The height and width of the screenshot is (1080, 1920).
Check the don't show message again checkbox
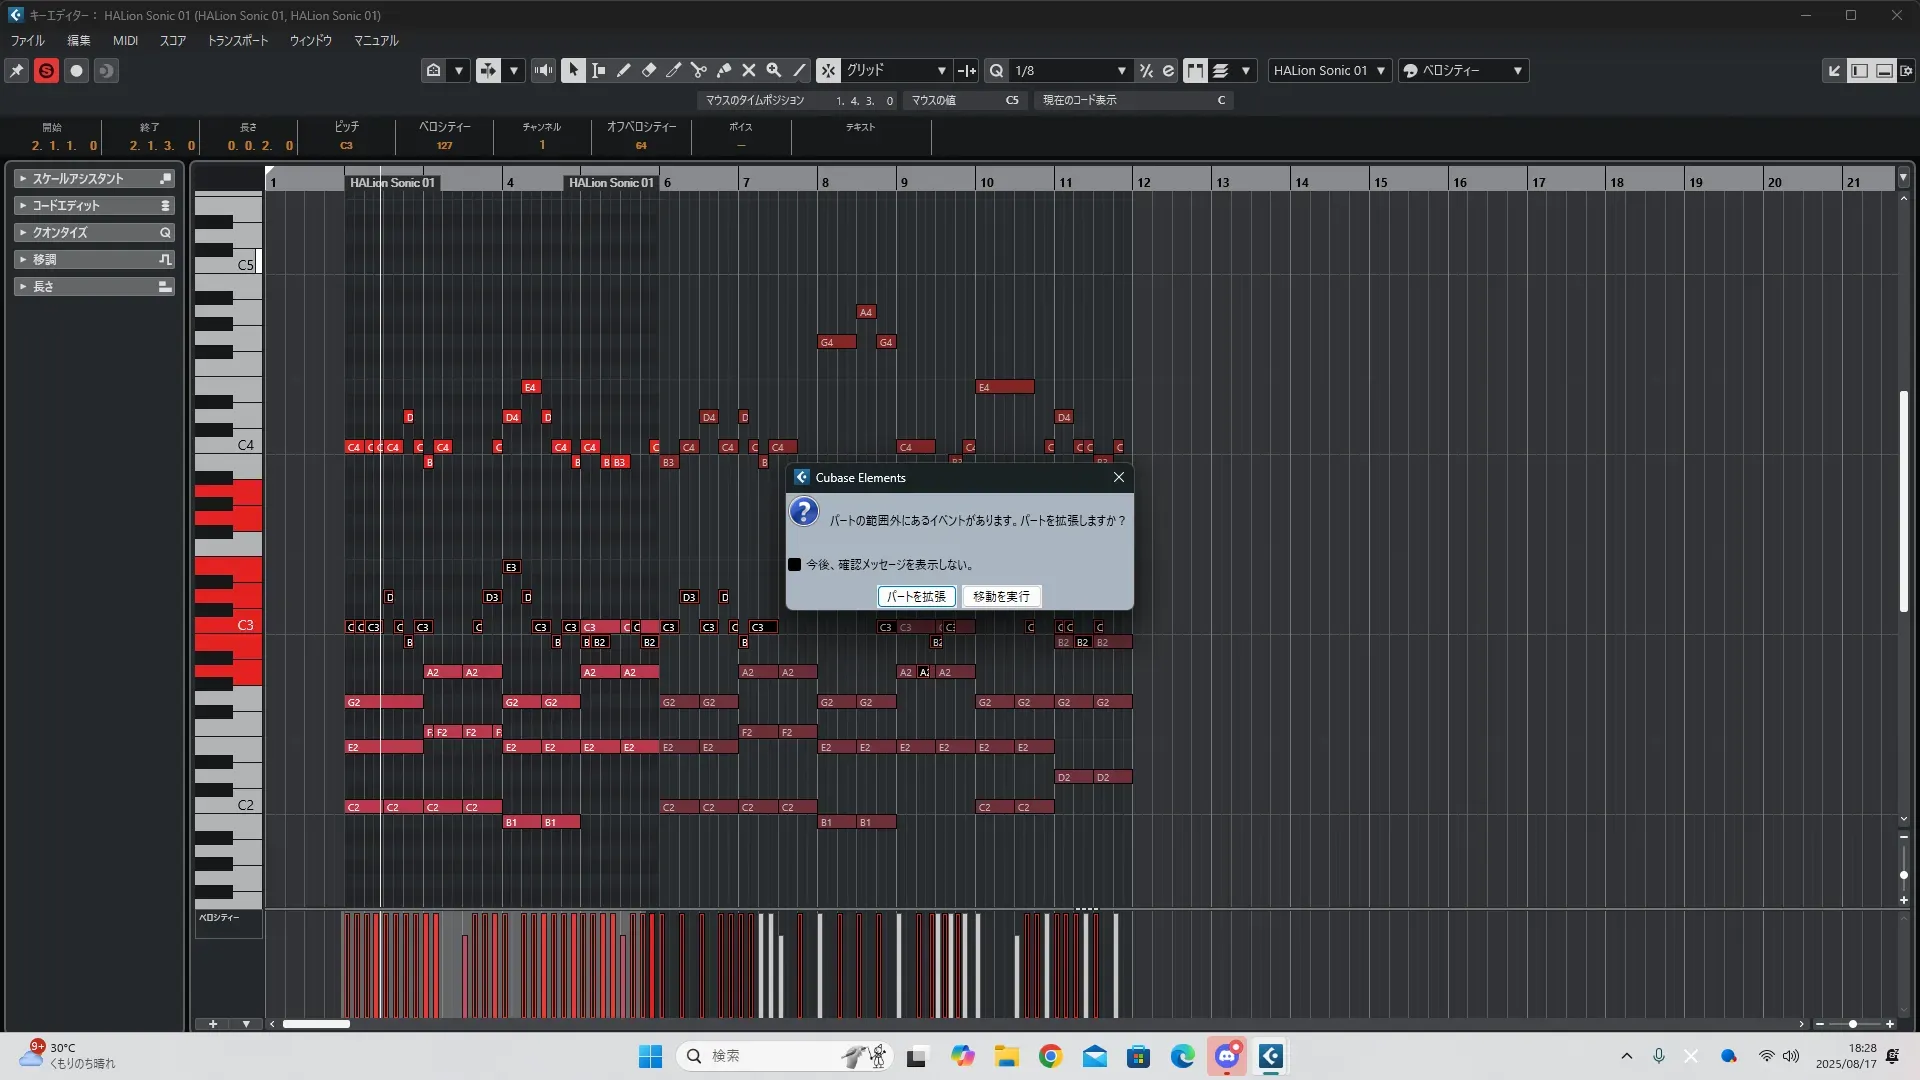pos(795,565)
